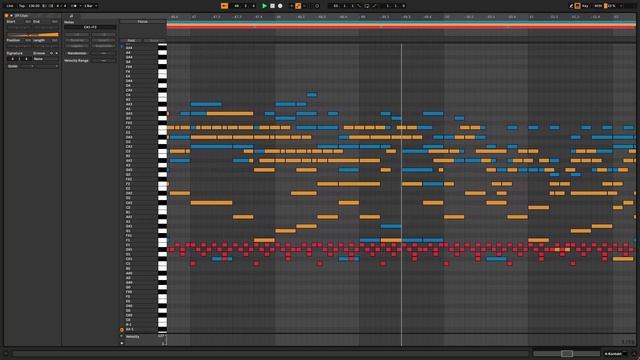Click the bottom-right detail view toggle icon
The image size is (640, 360).
[x=634, y=354]
